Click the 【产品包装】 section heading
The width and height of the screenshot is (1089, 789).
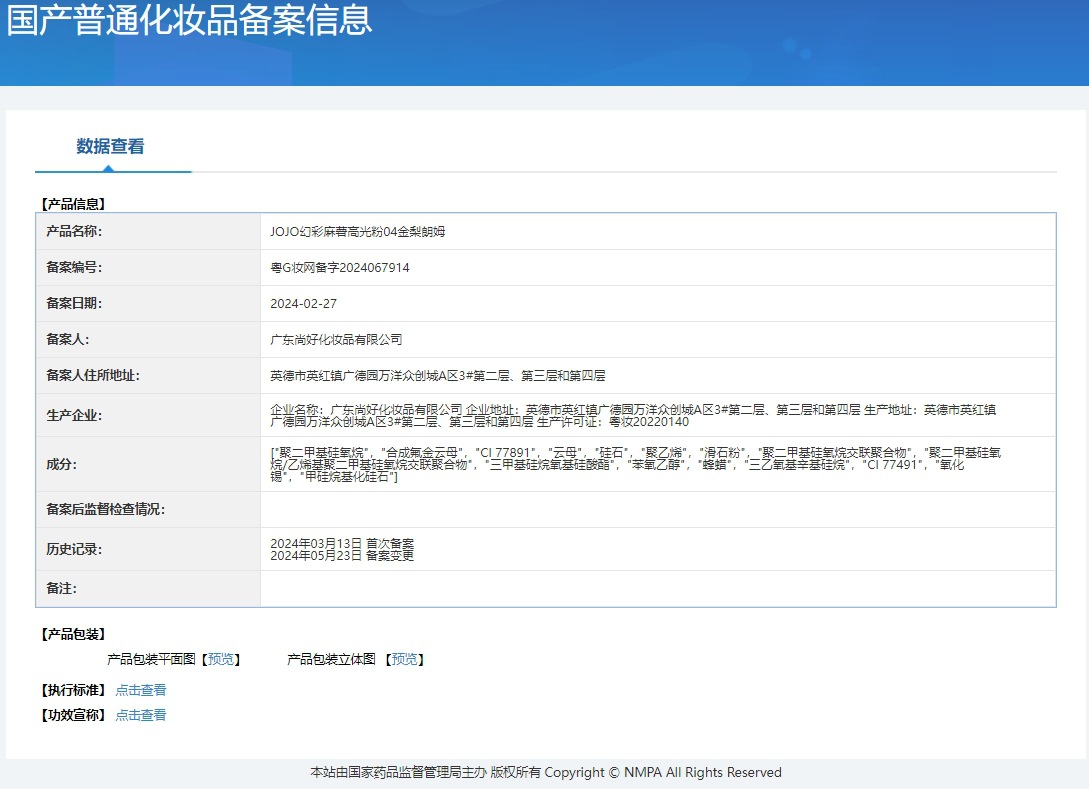(73, 634)
